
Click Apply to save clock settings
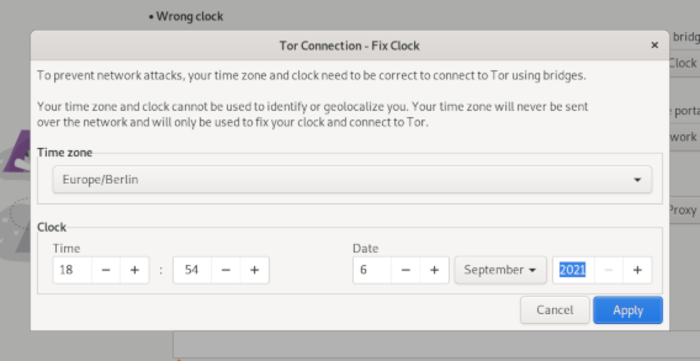point(628,310)
